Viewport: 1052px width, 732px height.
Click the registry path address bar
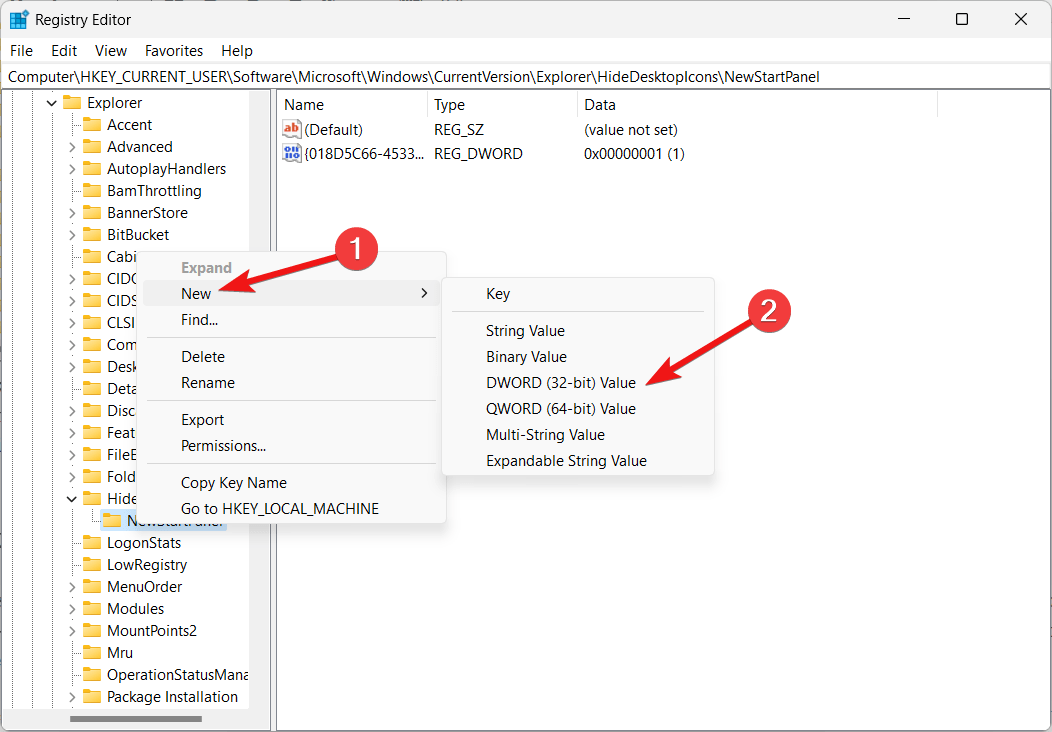500,77
